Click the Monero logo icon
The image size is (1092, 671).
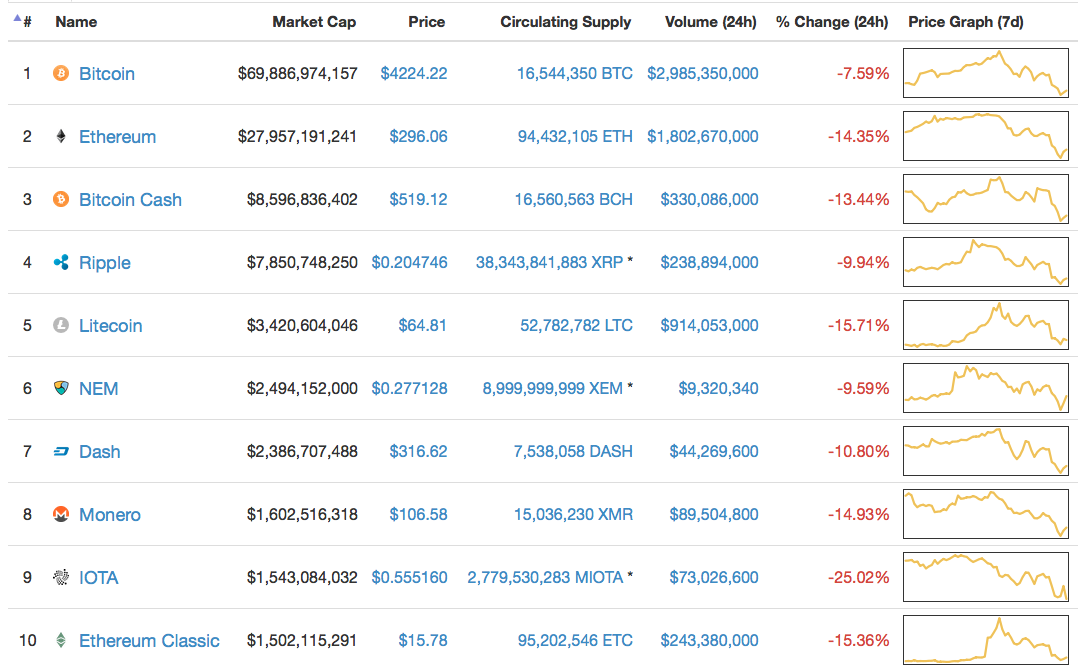click(x=61, y=515)
